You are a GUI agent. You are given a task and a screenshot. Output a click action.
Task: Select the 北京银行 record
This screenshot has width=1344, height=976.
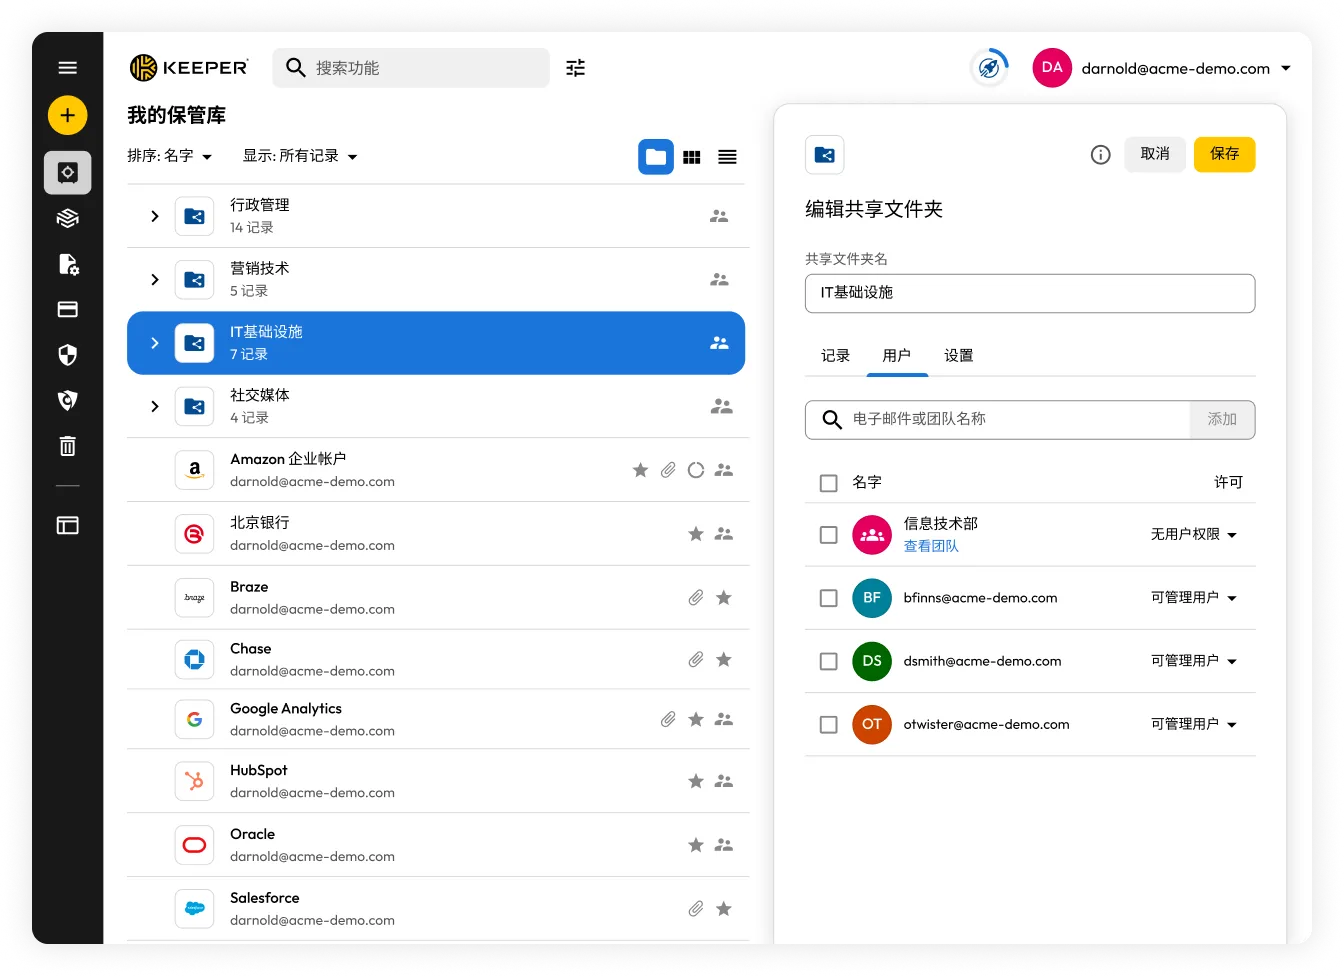[438, 534]
